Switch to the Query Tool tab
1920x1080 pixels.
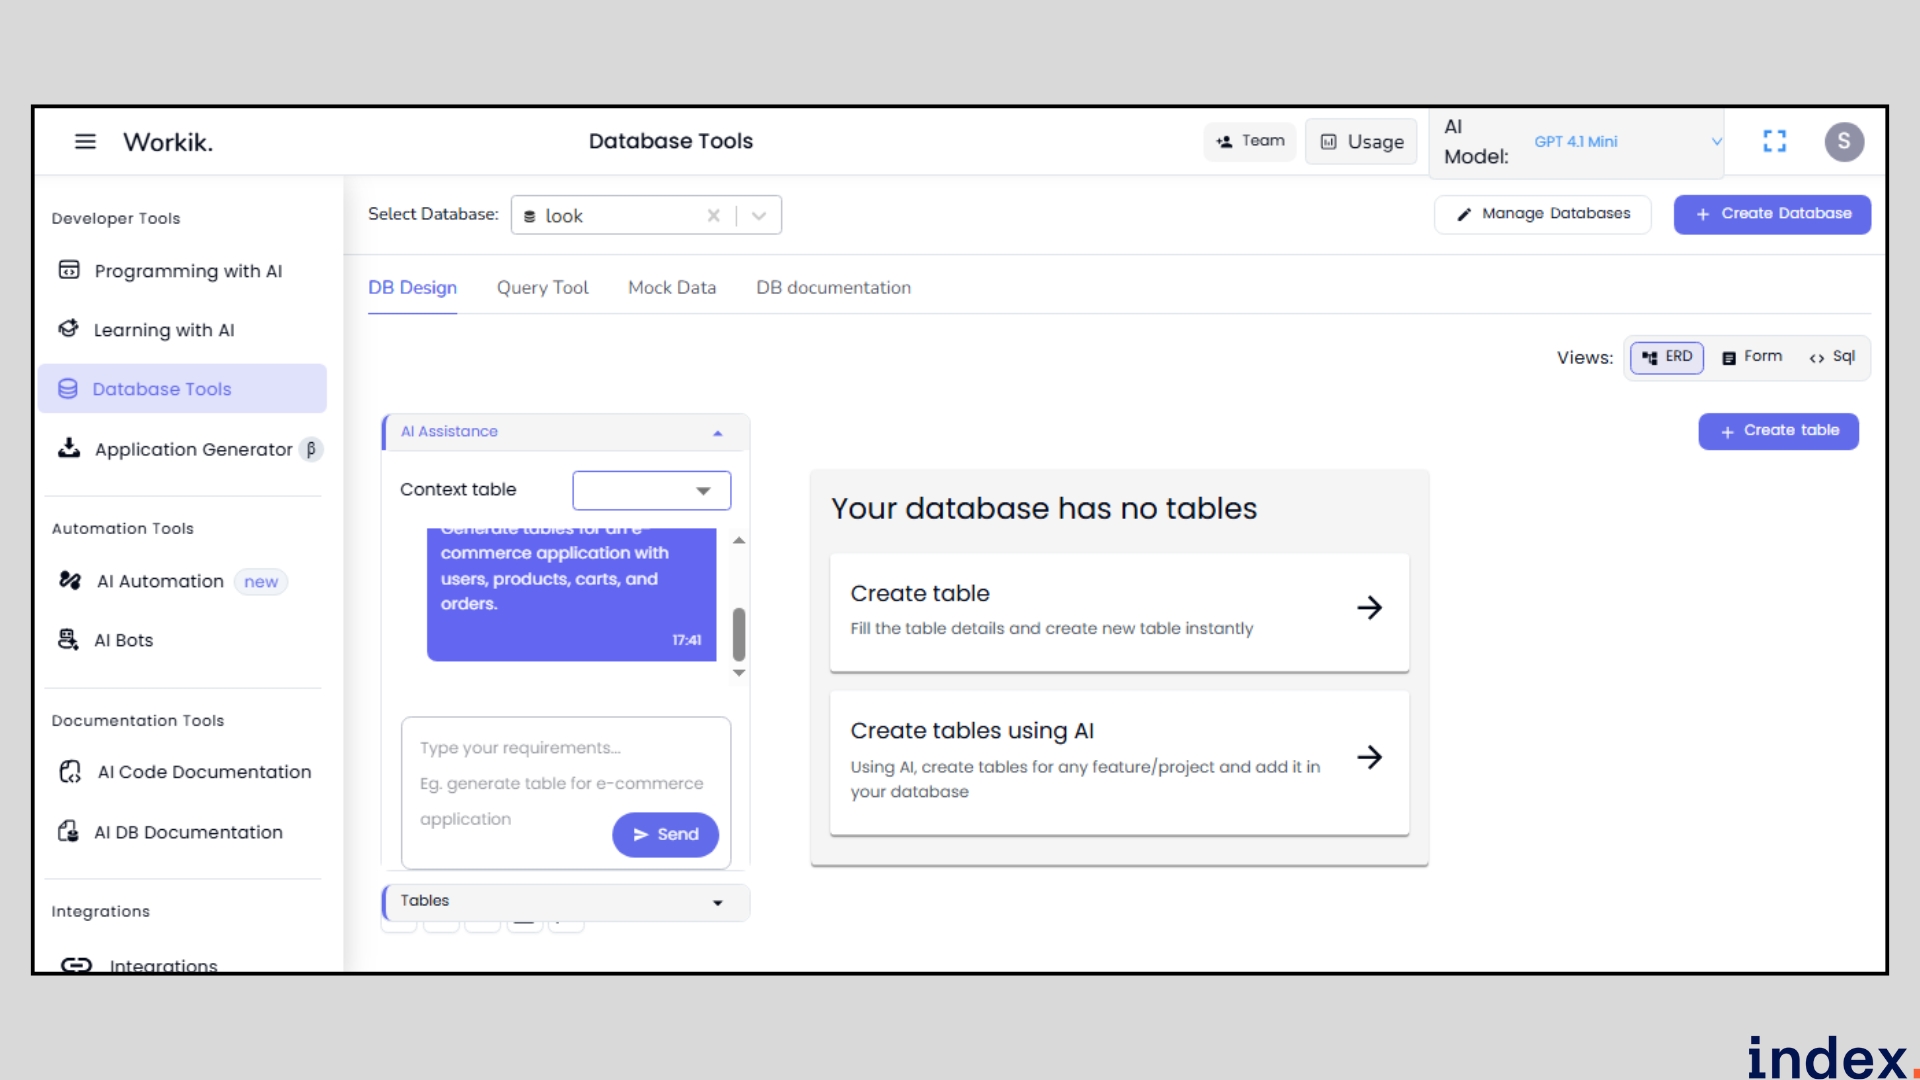coord(542,288)
